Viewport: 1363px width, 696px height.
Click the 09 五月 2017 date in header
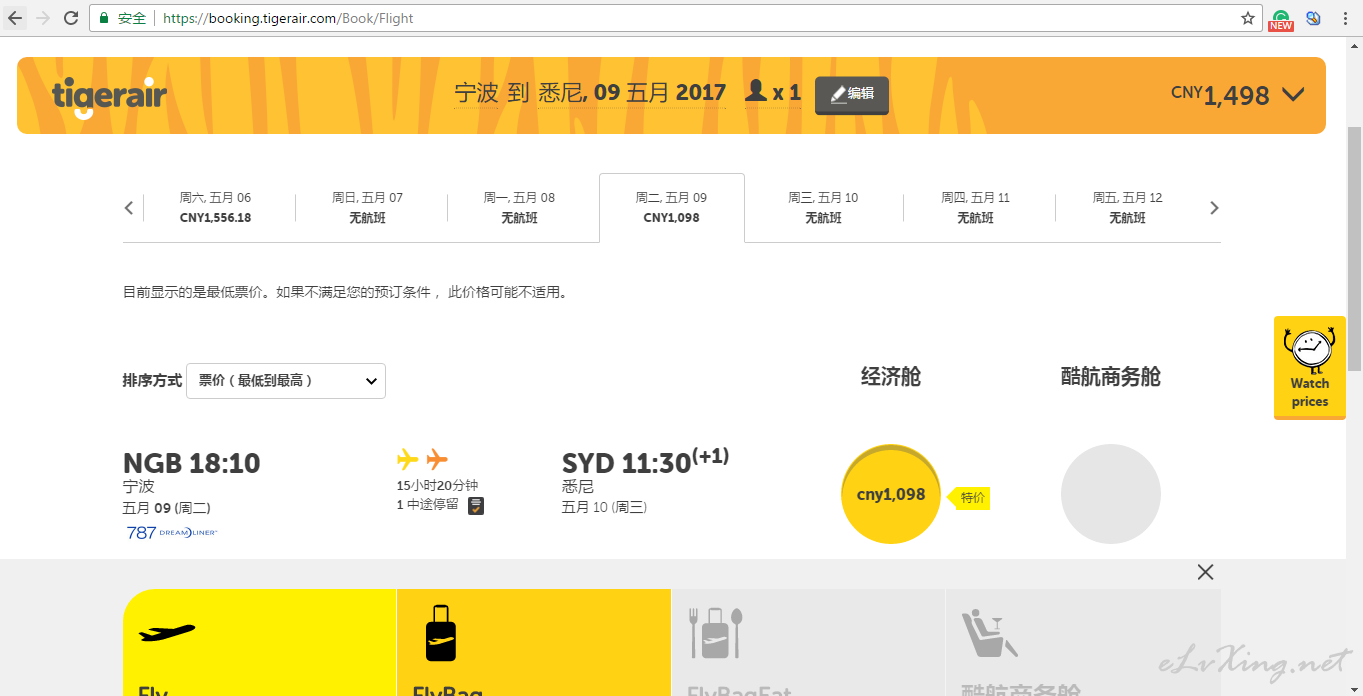pos(660,93)
